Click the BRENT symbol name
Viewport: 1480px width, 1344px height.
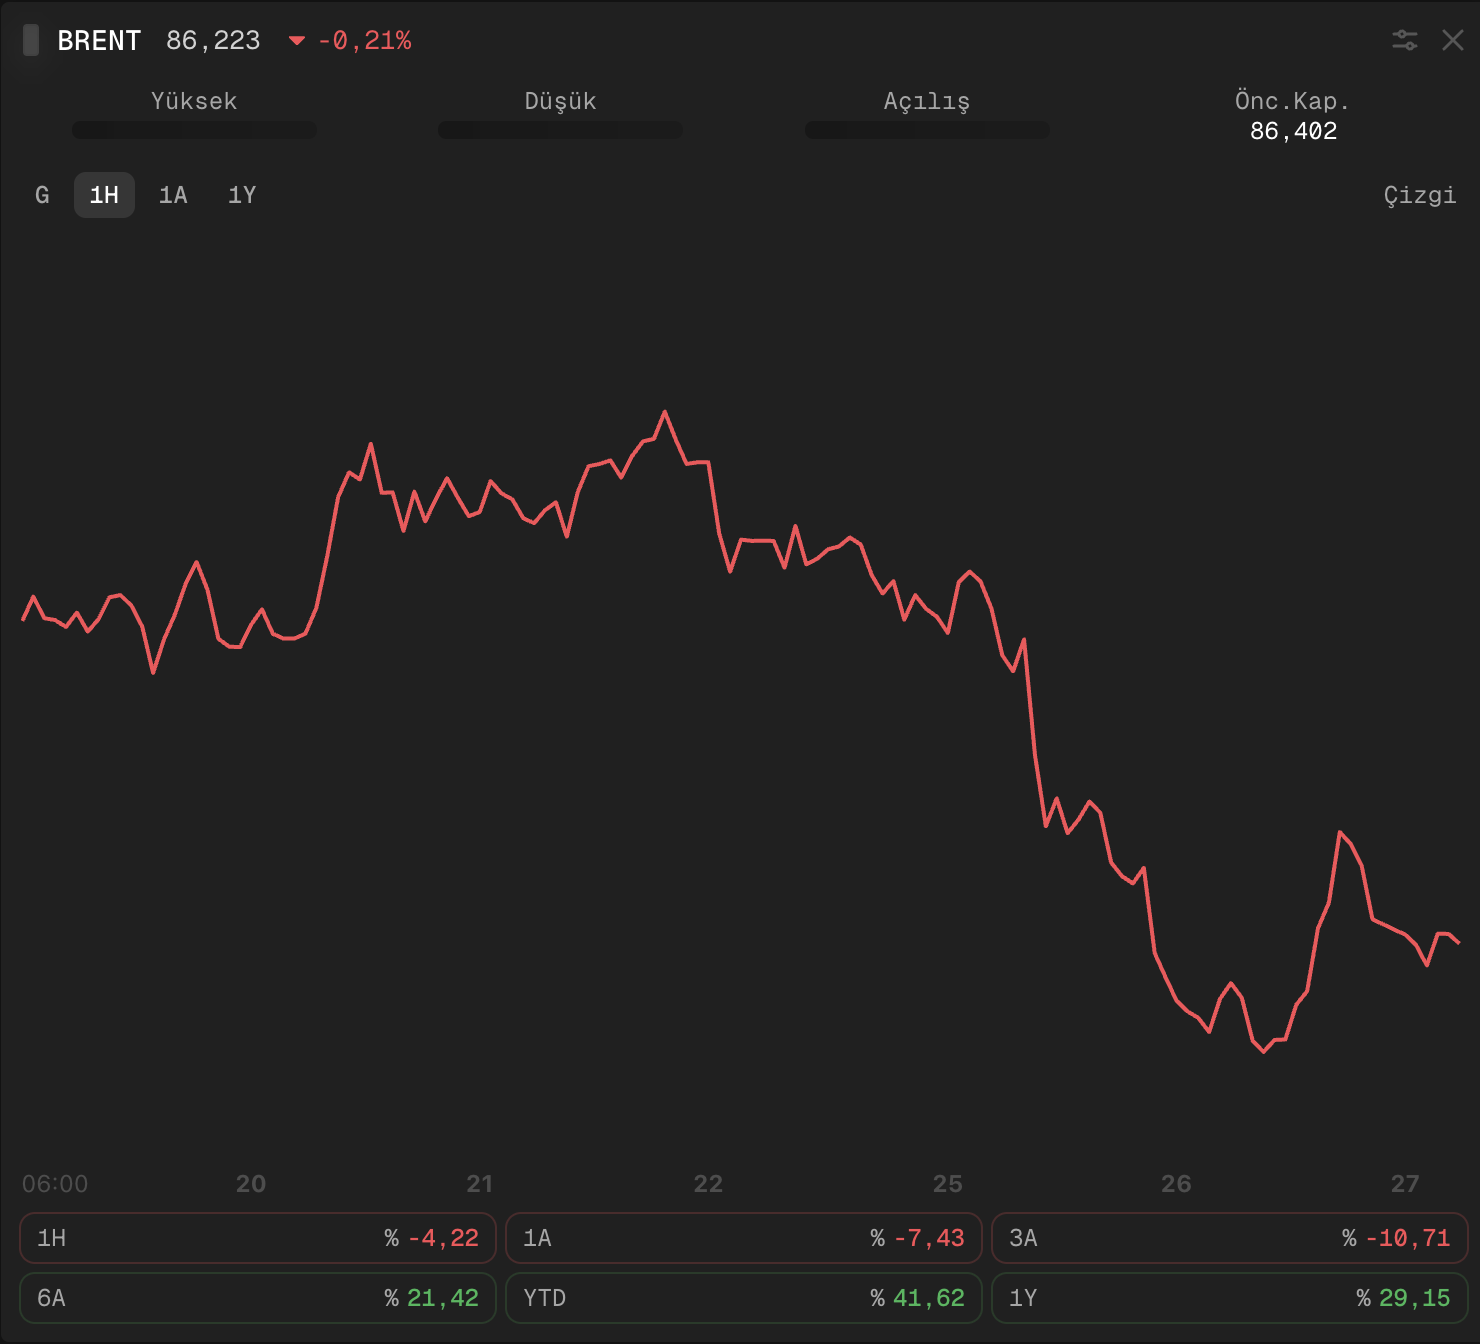[x=99, y=41]
